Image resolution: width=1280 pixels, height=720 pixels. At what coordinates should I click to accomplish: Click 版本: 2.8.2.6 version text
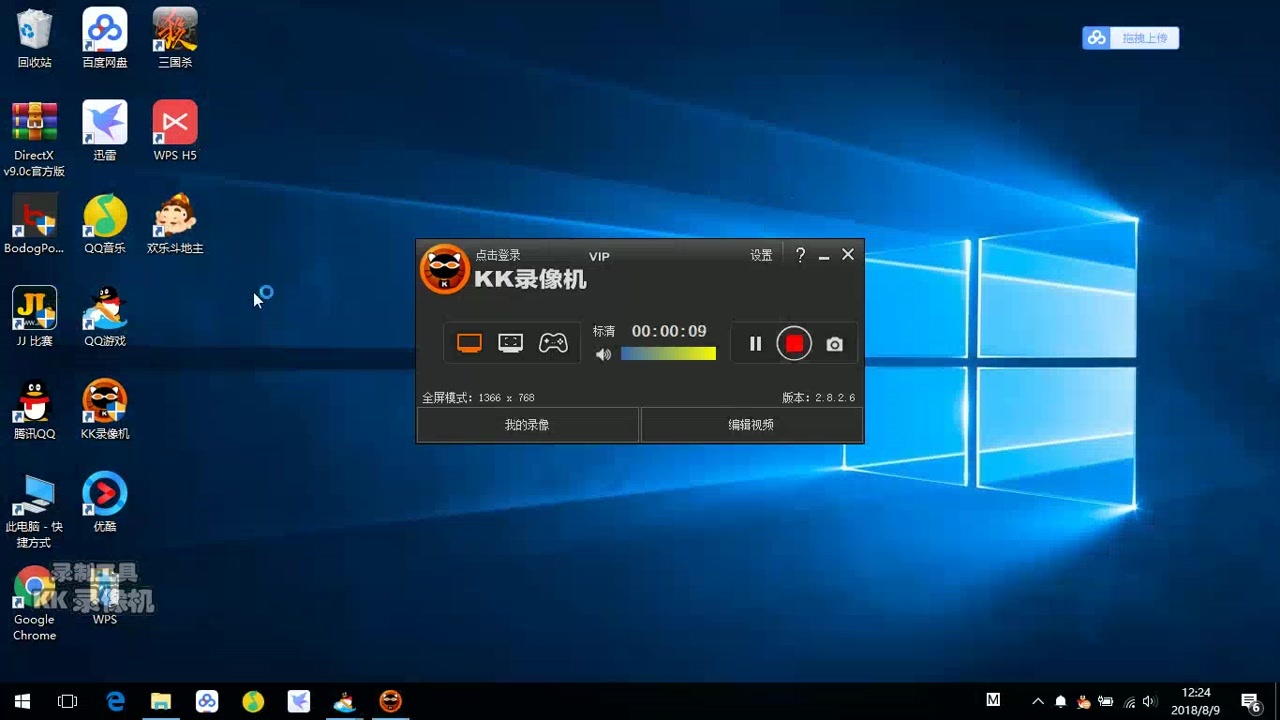click(818, 398)
